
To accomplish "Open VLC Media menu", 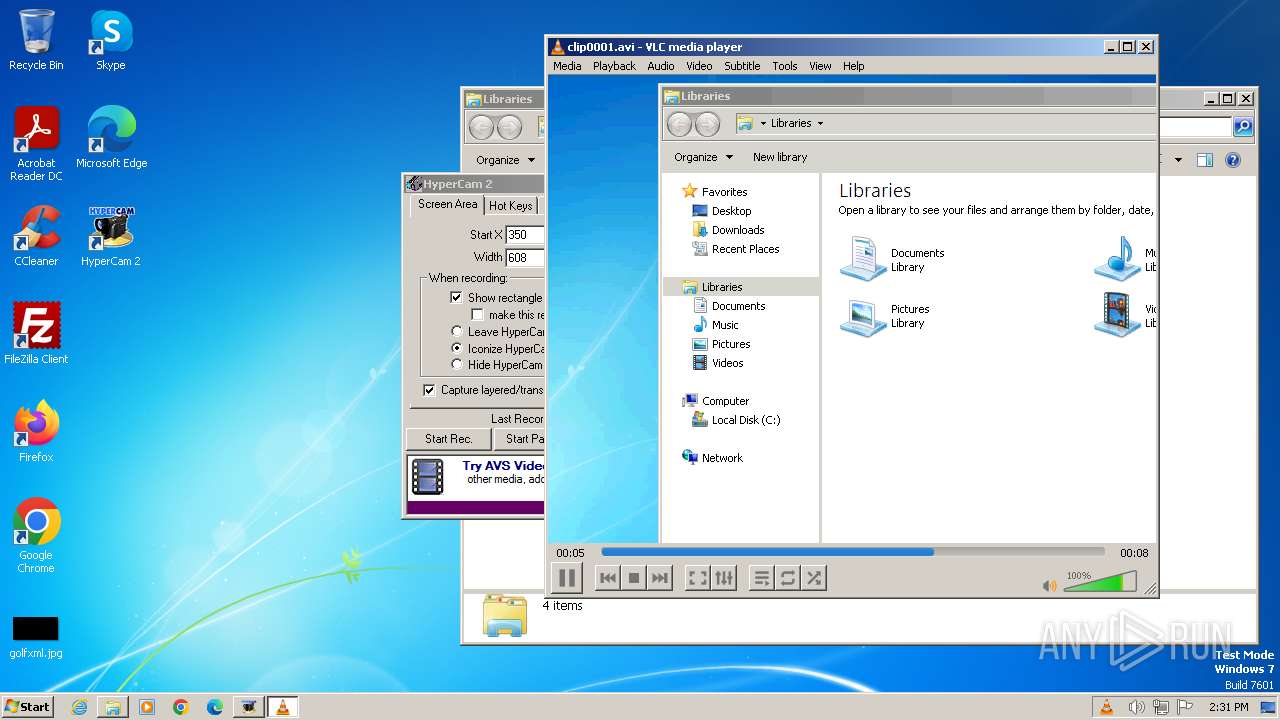I will [x=567, y=66].
